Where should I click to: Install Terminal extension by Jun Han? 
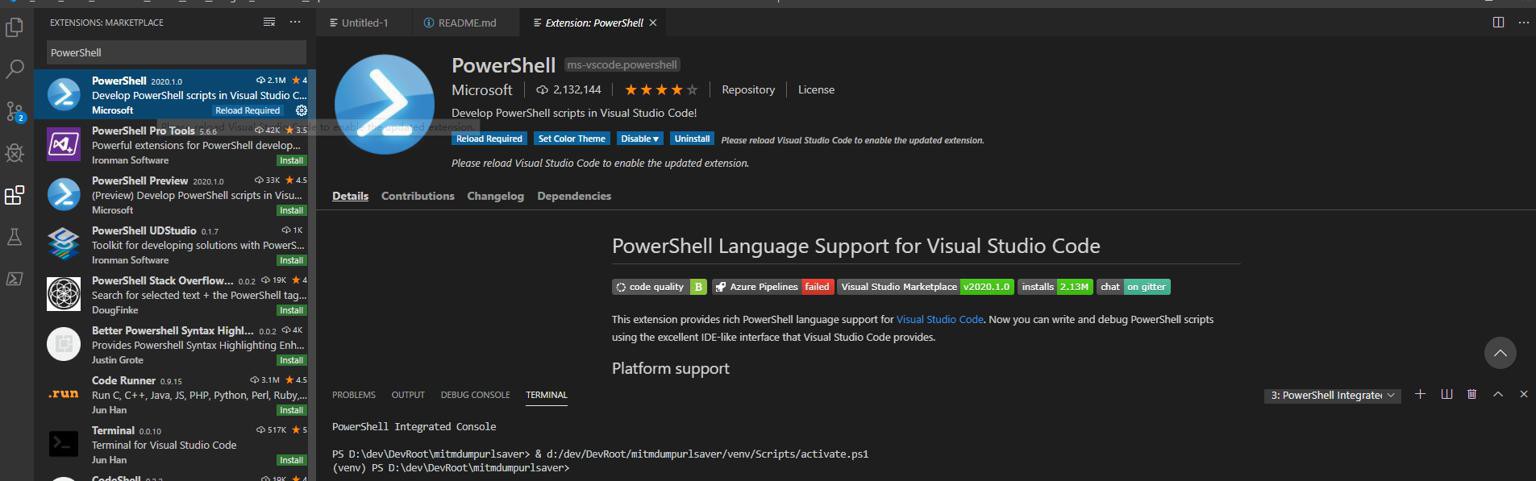tap(291, 460)
